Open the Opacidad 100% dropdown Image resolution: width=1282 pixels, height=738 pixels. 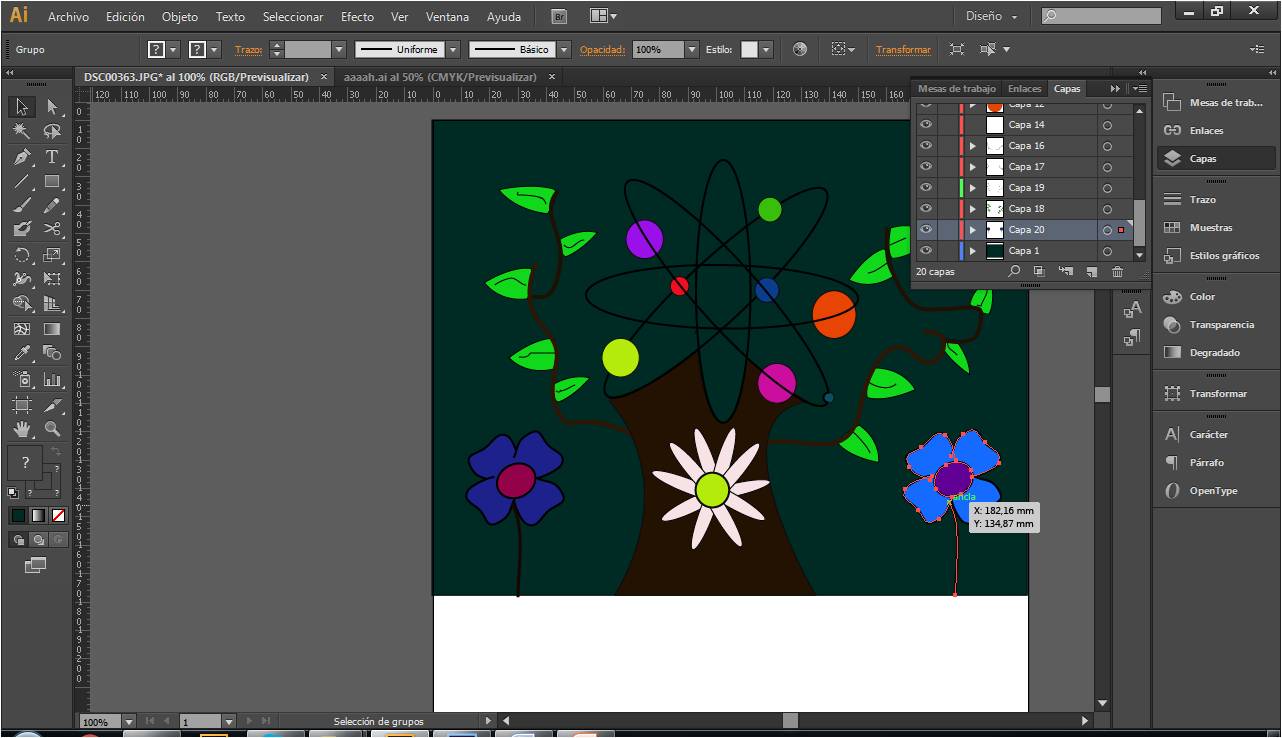[x=692, y=49]
